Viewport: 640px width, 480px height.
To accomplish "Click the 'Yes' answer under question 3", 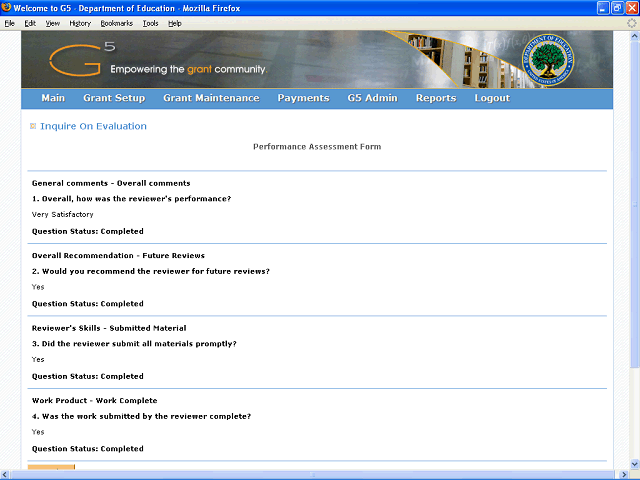I will click(x=38, y=360).
